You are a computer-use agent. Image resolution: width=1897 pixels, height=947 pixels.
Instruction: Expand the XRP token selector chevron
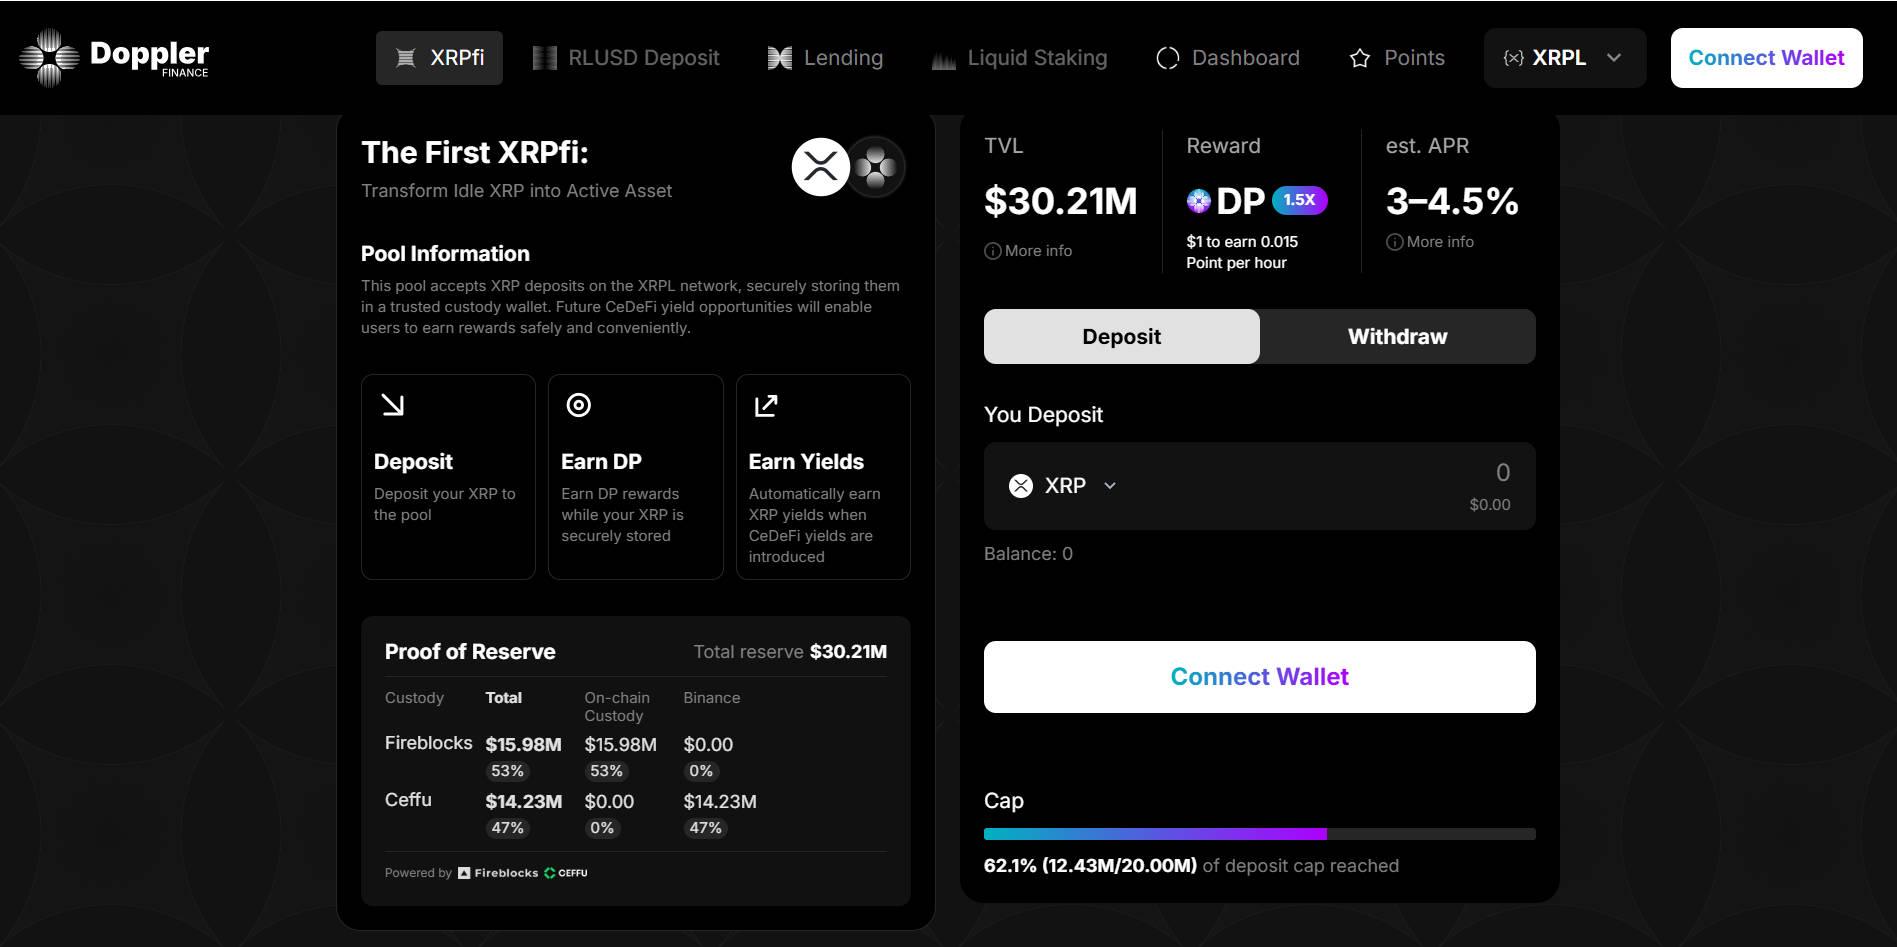[1110, 486]
